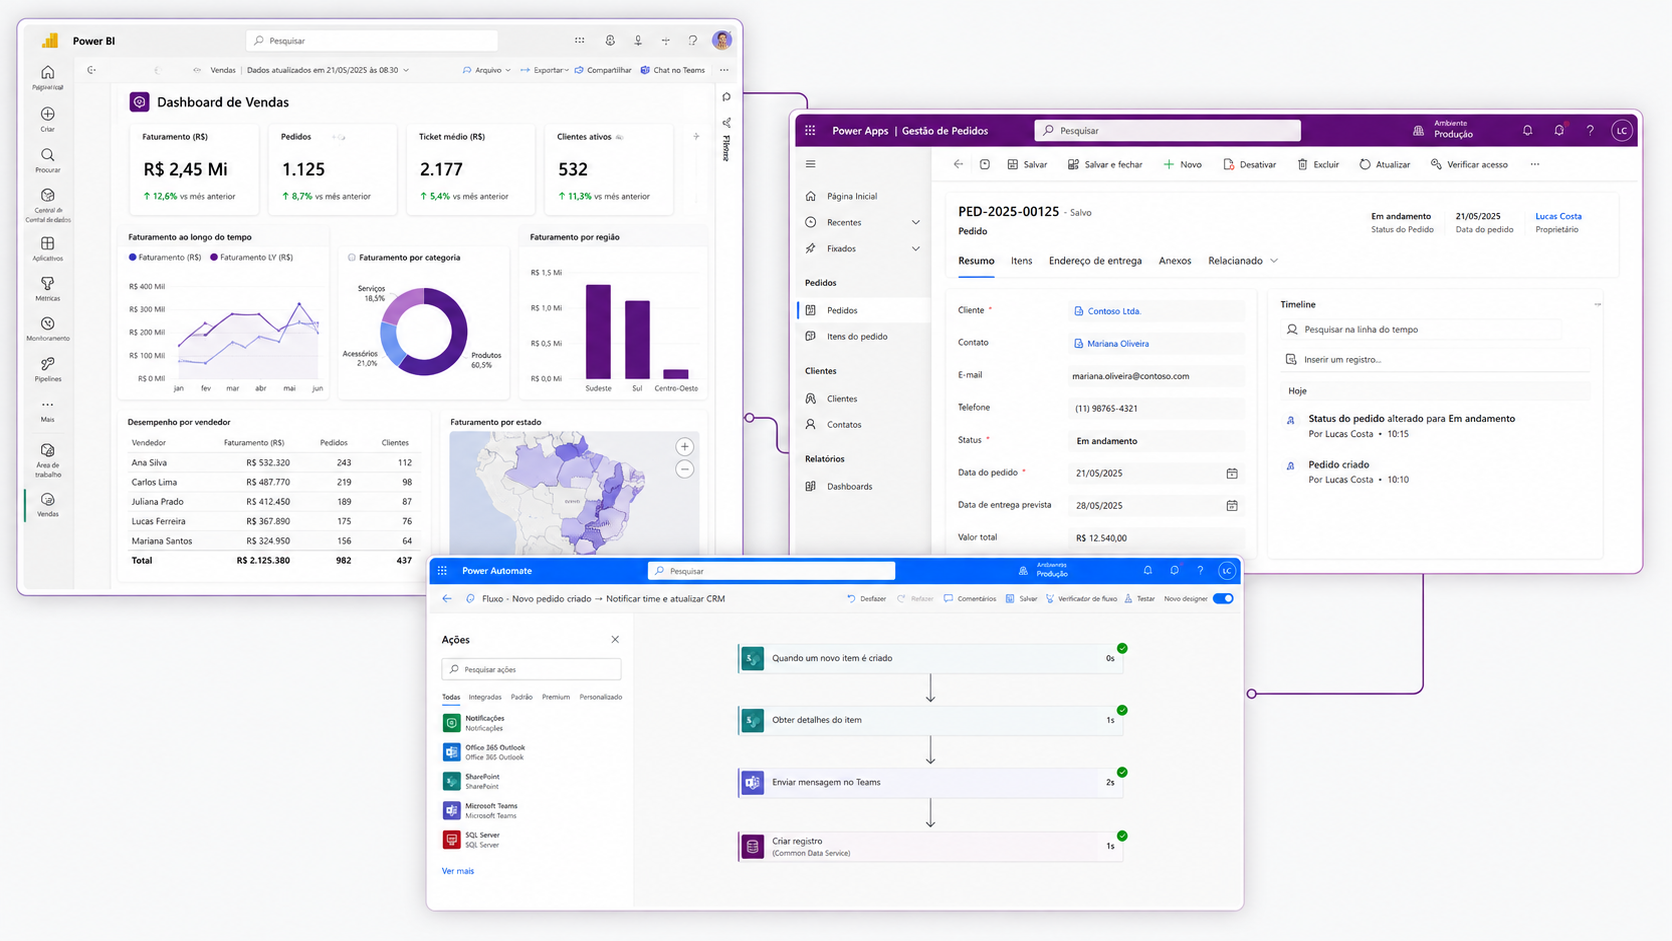Click Excluir in Power Apps command bar
Viewport: 1672px width, 941px height.
(x=1318, y=164)
